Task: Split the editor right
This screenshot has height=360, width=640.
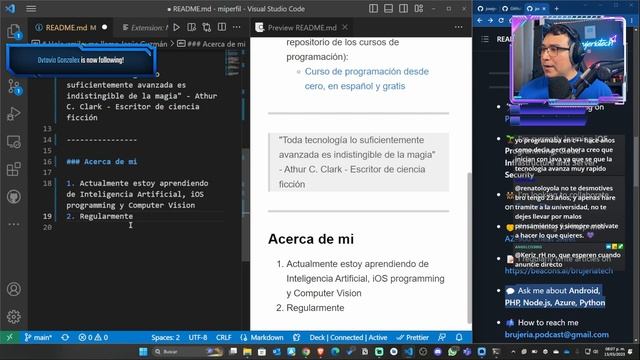Action: pyautogui.click(x=222, y=27)
